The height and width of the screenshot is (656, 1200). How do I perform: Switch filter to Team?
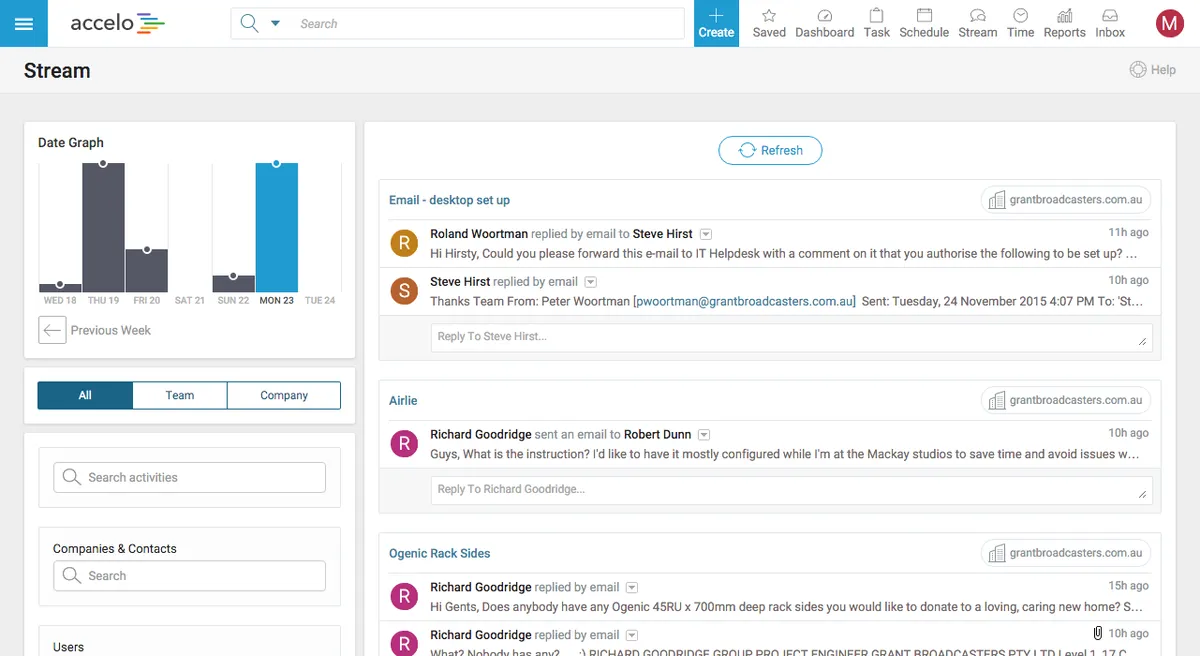[180, 395]
